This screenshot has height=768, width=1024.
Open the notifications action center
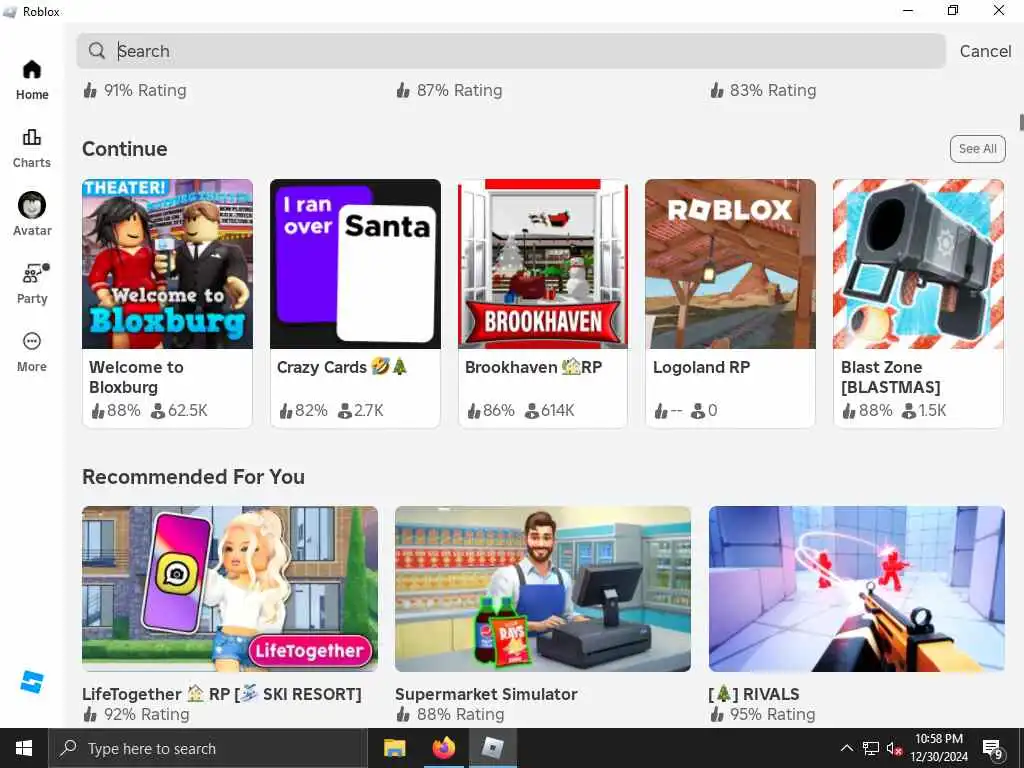tap(993, 749)
